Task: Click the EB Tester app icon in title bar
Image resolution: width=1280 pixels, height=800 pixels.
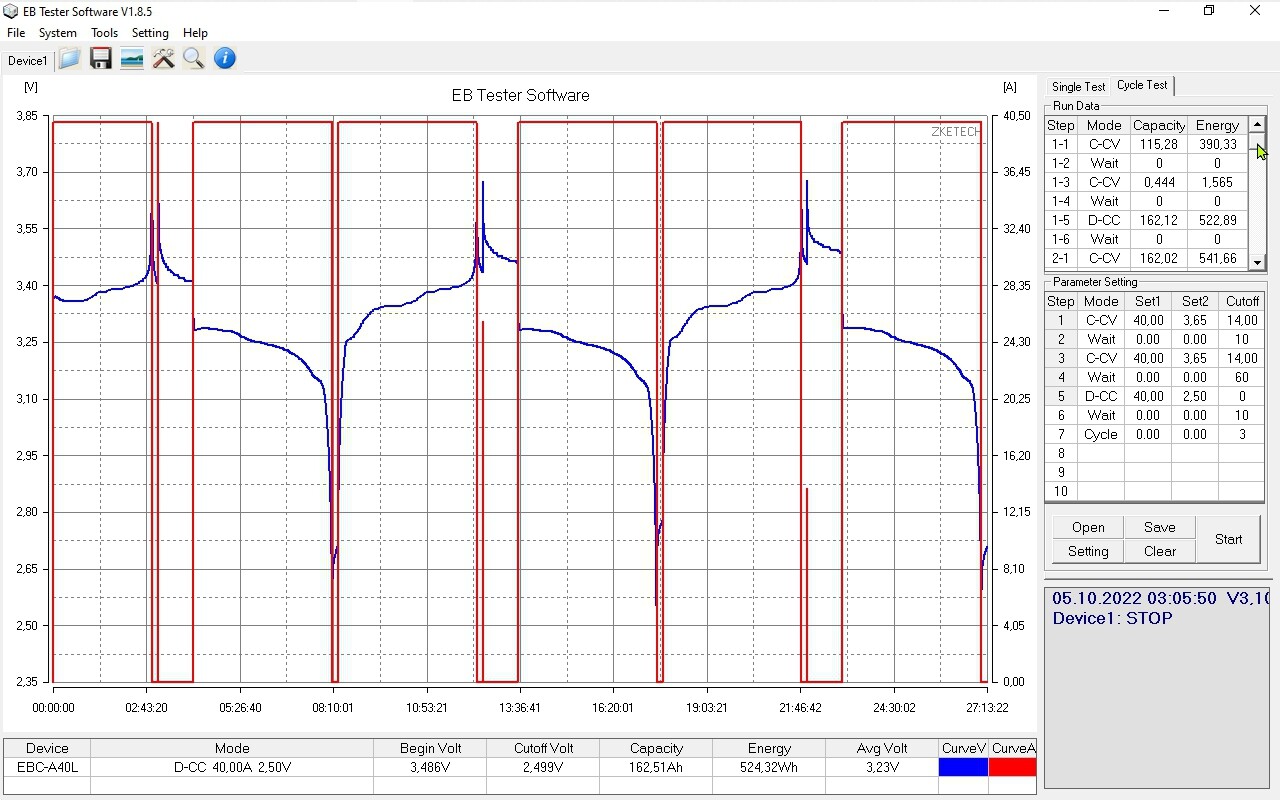Action: 11,11
